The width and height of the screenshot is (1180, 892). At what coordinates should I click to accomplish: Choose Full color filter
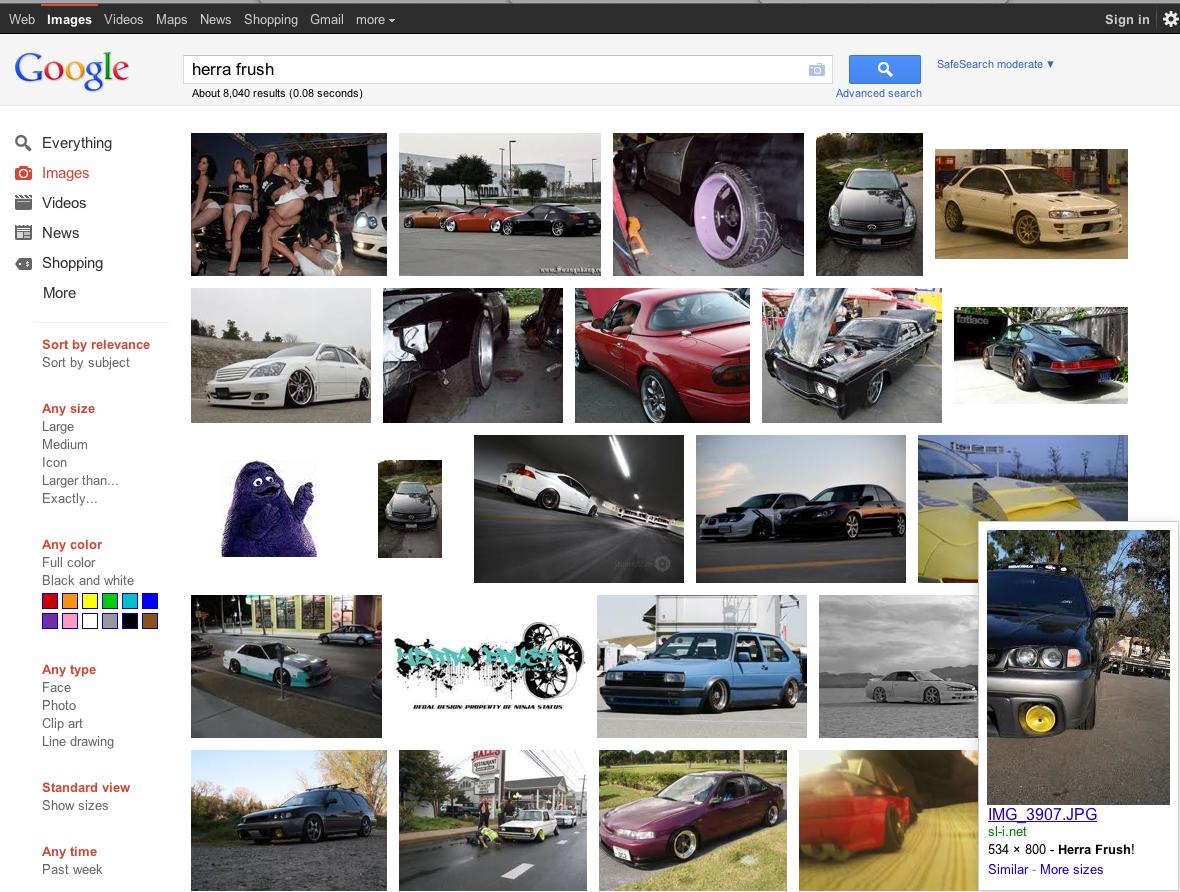click(68, 562)
